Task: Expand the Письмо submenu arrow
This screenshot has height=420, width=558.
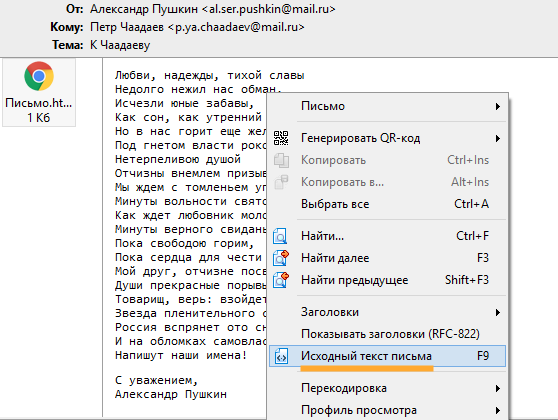Action: 498,106
